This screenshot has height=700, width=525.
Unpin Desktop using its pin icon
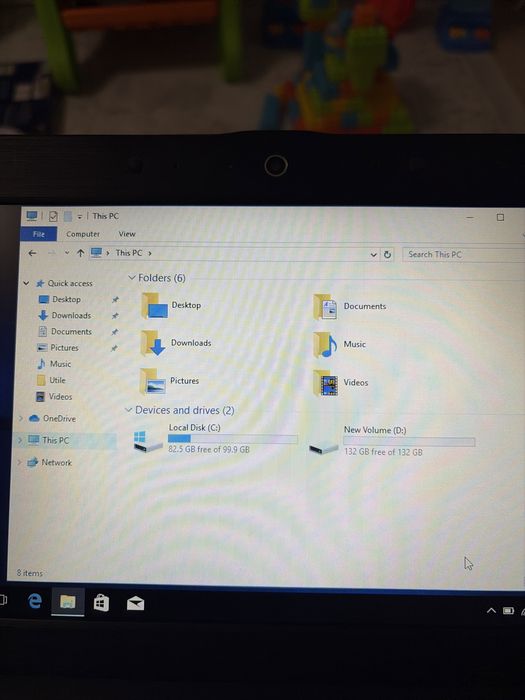pyautogui.click(x=115, y=300)
